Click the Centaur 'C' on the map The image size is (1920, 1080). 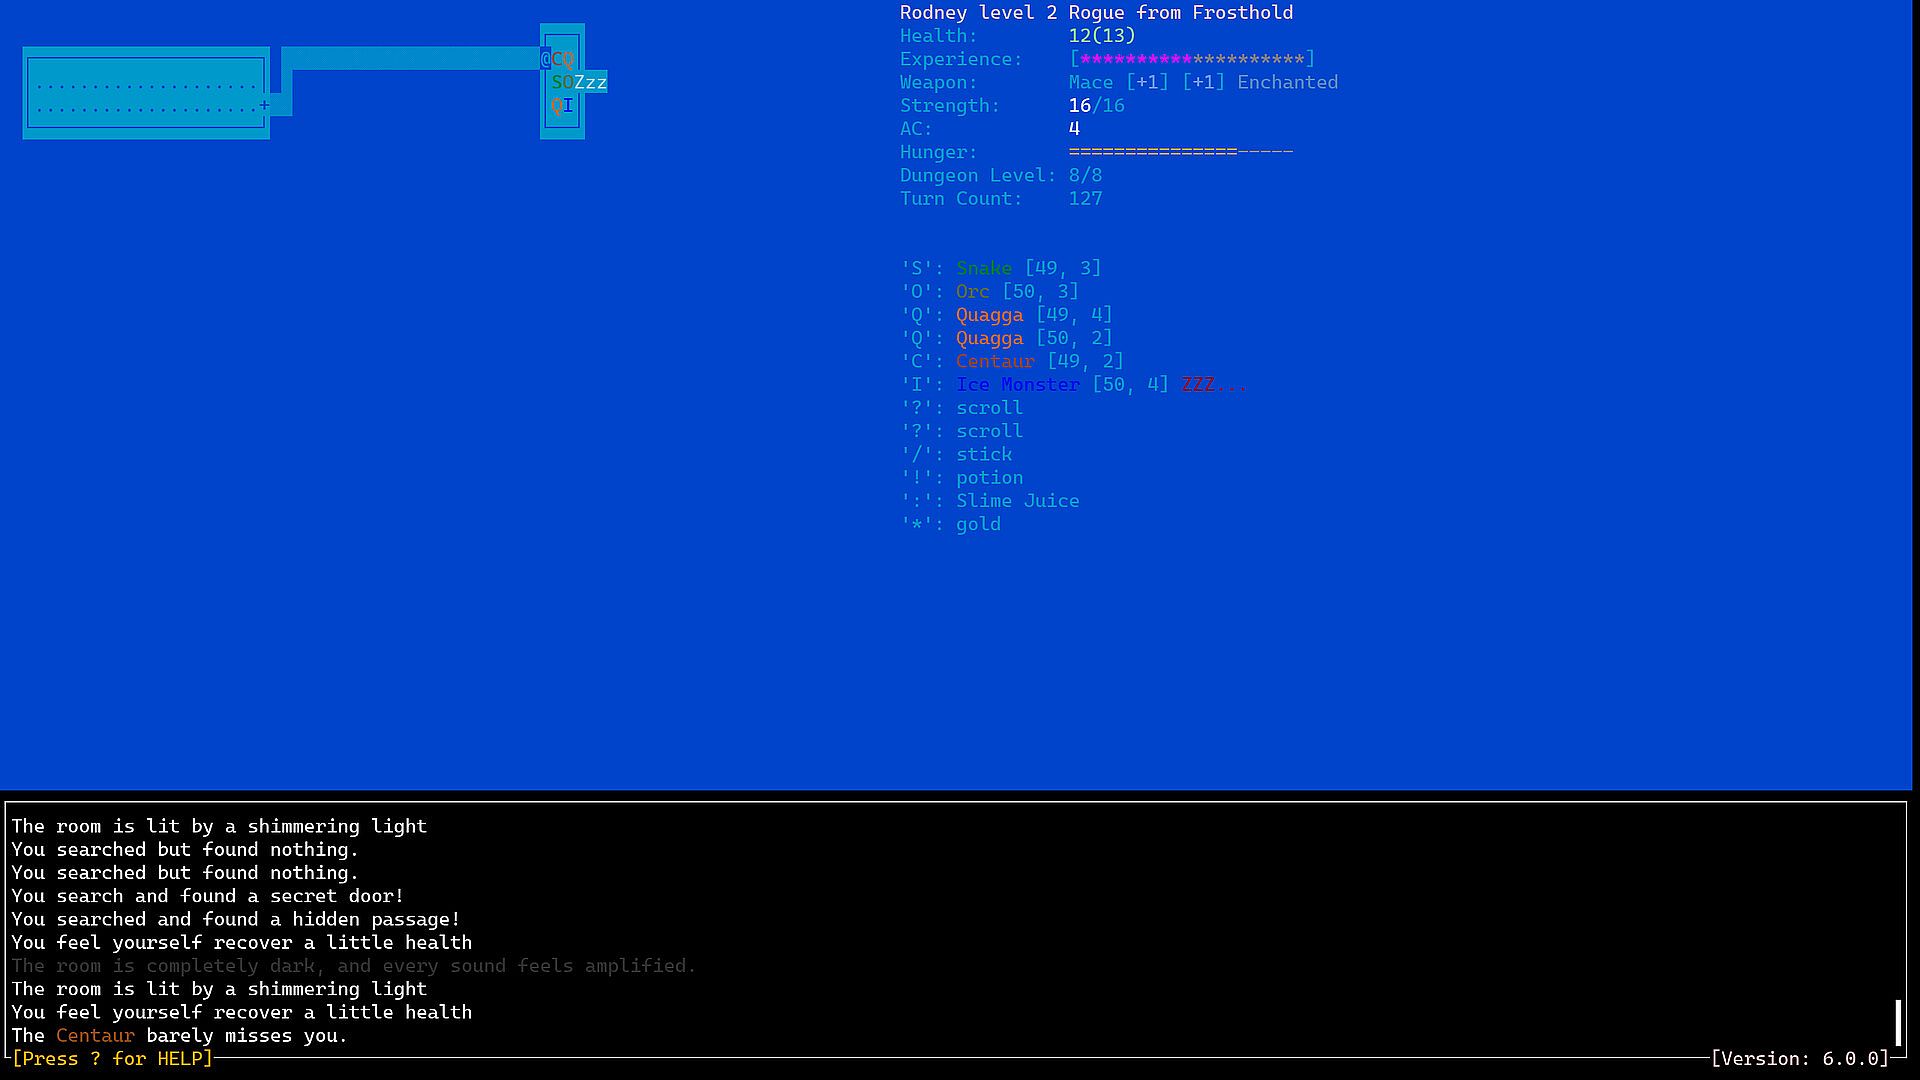click(x=557, y=59)
